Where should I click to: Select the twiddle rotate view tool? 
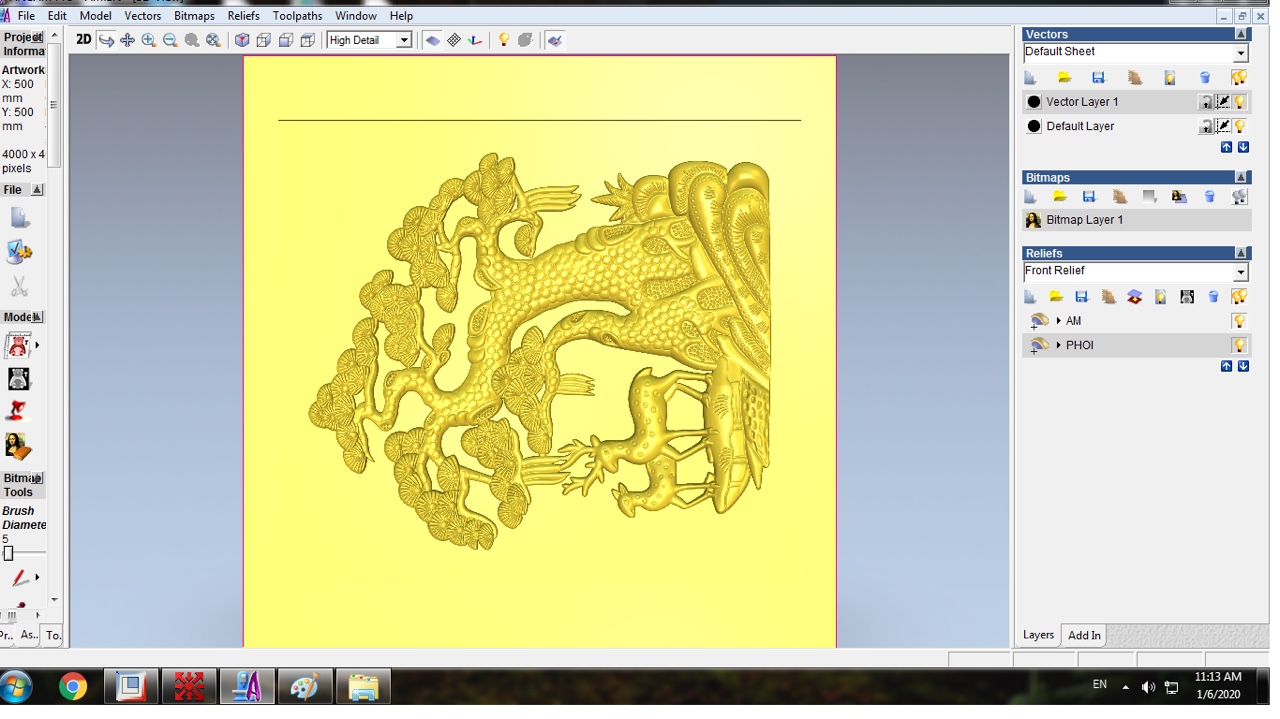[x=106, y=40]
